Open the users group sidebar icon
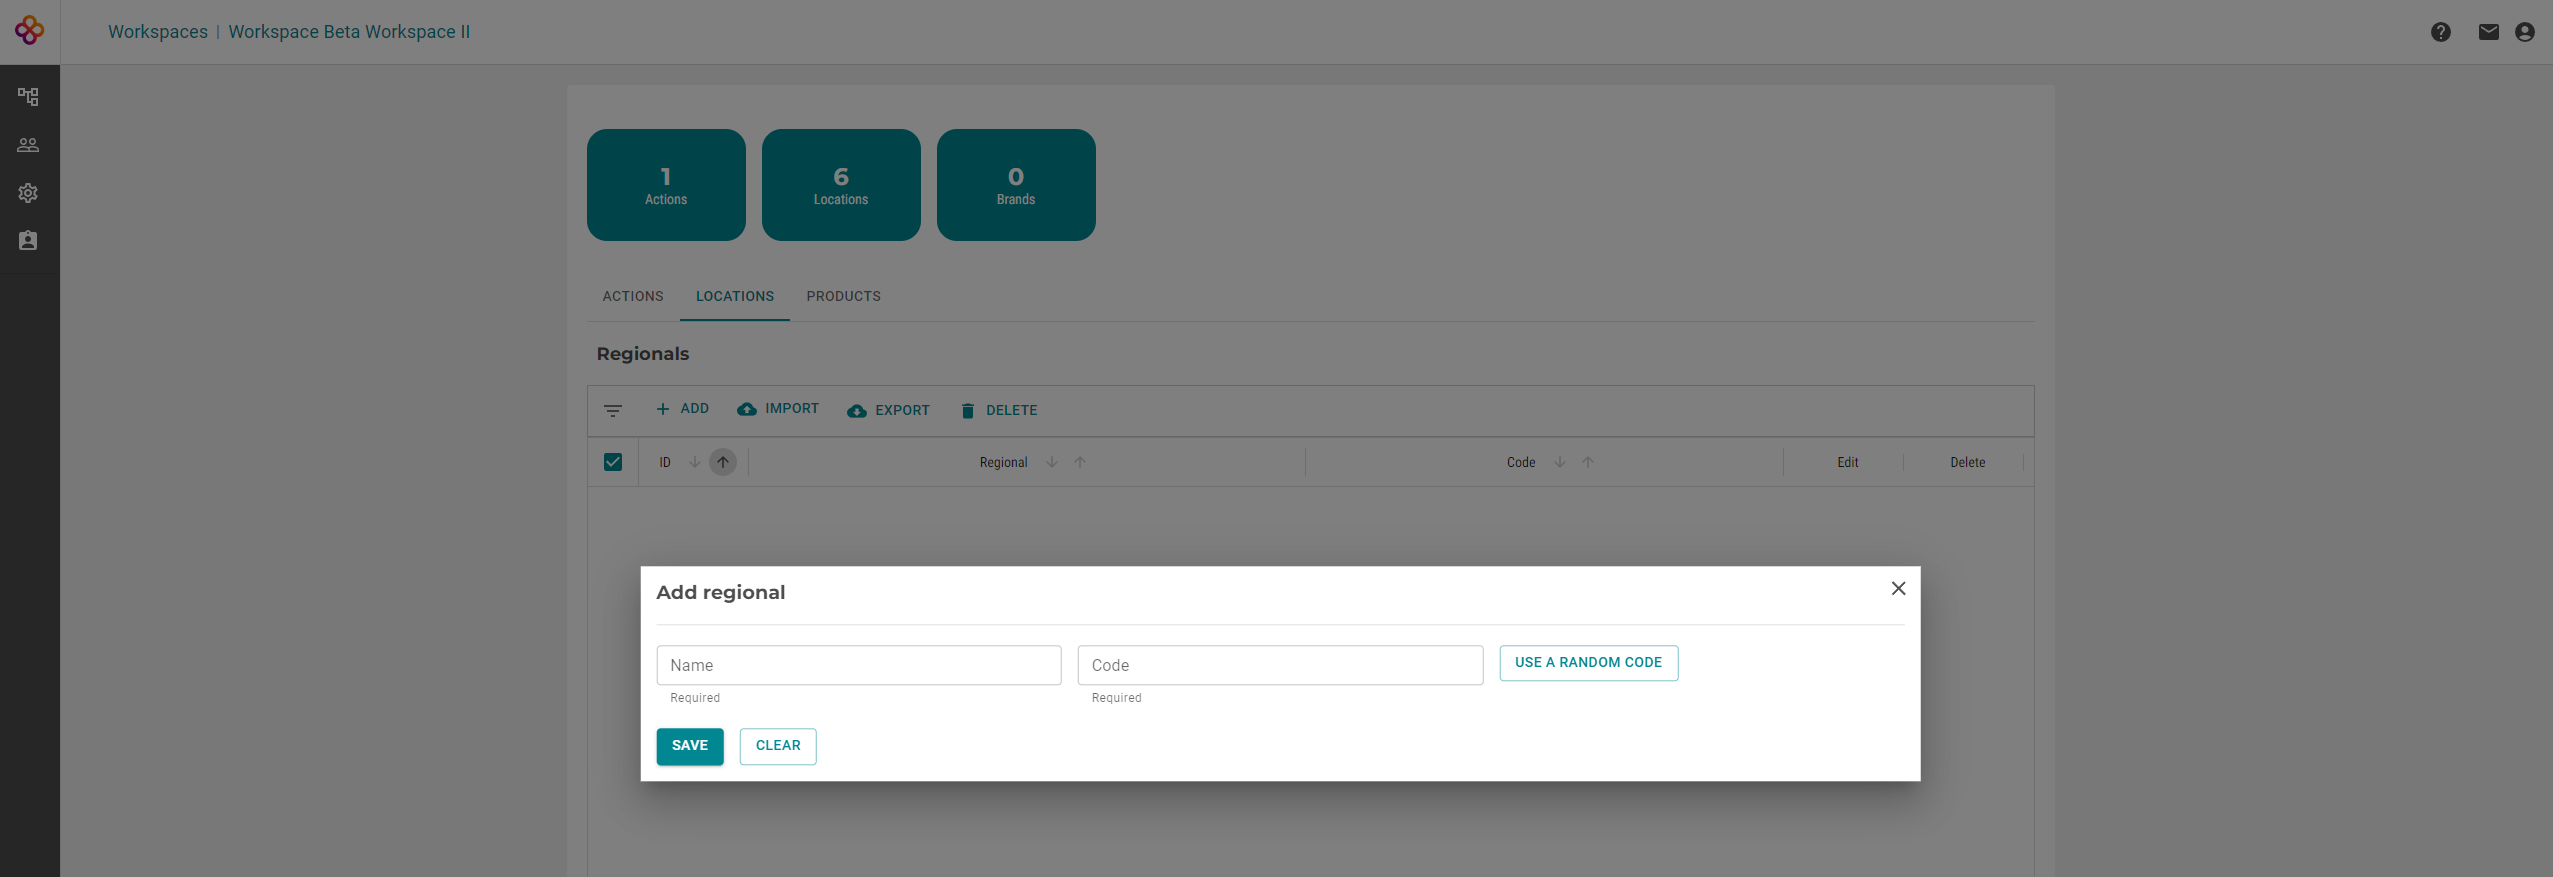Viewport: 2553px width, 877px height. (28, 145)
